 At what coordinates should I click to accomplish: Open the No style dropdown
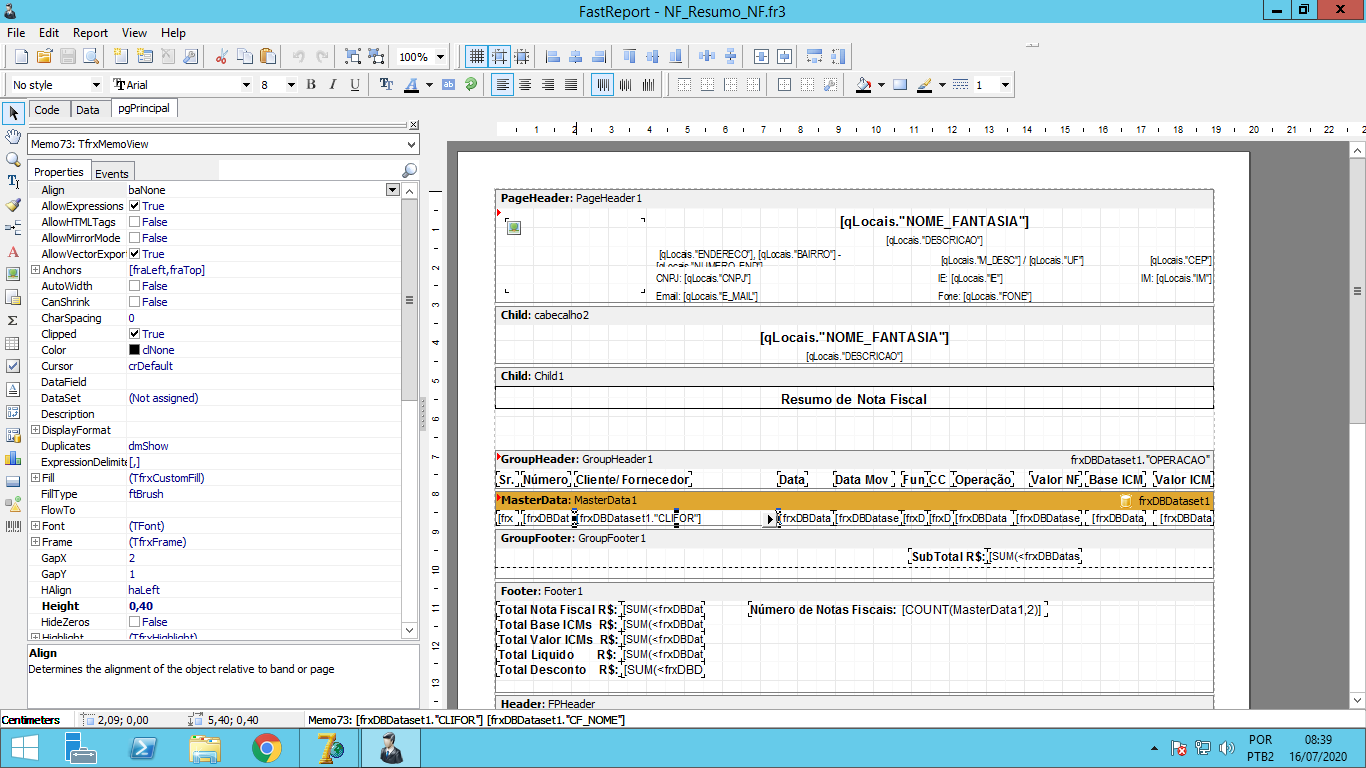tap(96, 85)
